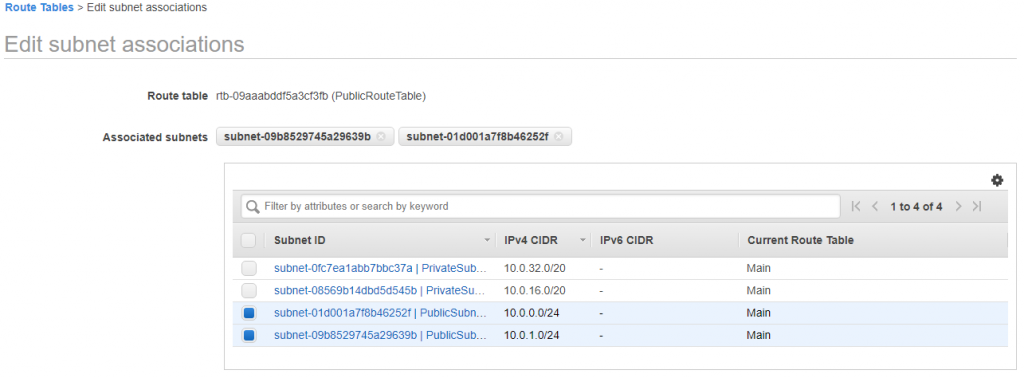
Task: Open Route Tables breadcrumb link
Action: click(x=39, y=8)
